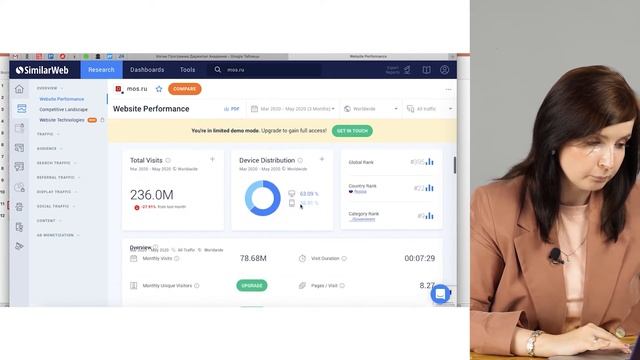640x360 pixels.
Task: Open the All traffic dropdown
Action: point(429,109)
